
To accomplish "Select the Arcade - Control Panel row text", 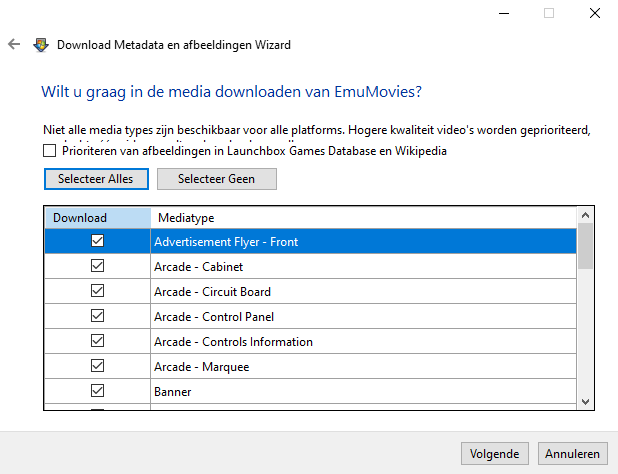I will click(214, 317).
